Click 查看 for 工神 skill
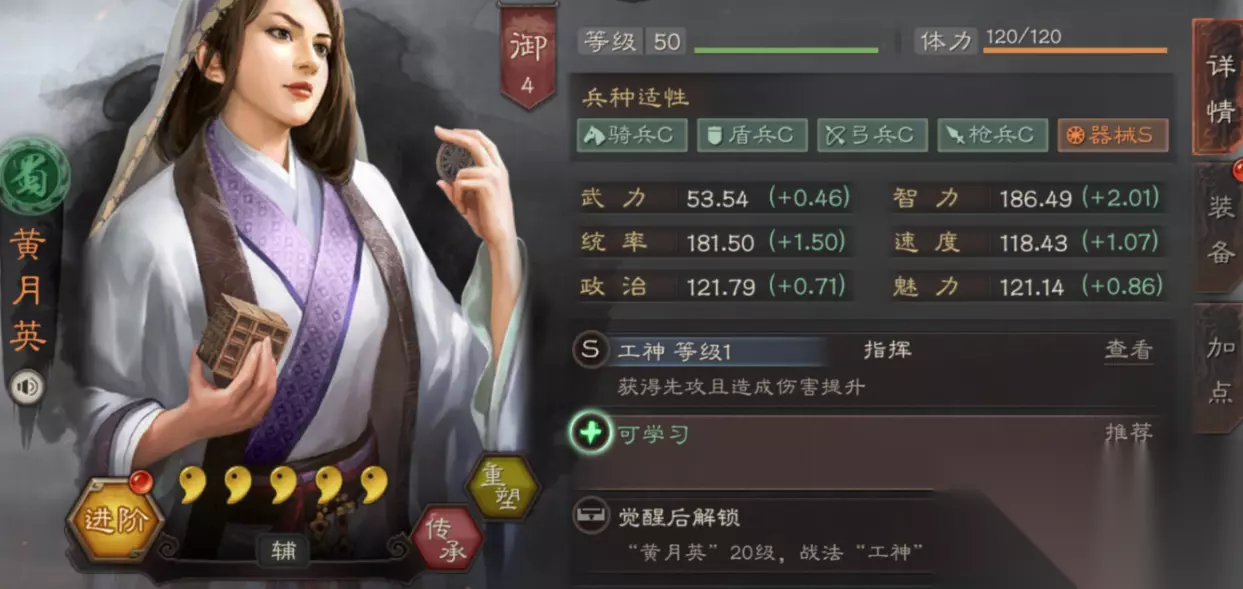This screenshot has height=589, width=1243. [1128, 350]
